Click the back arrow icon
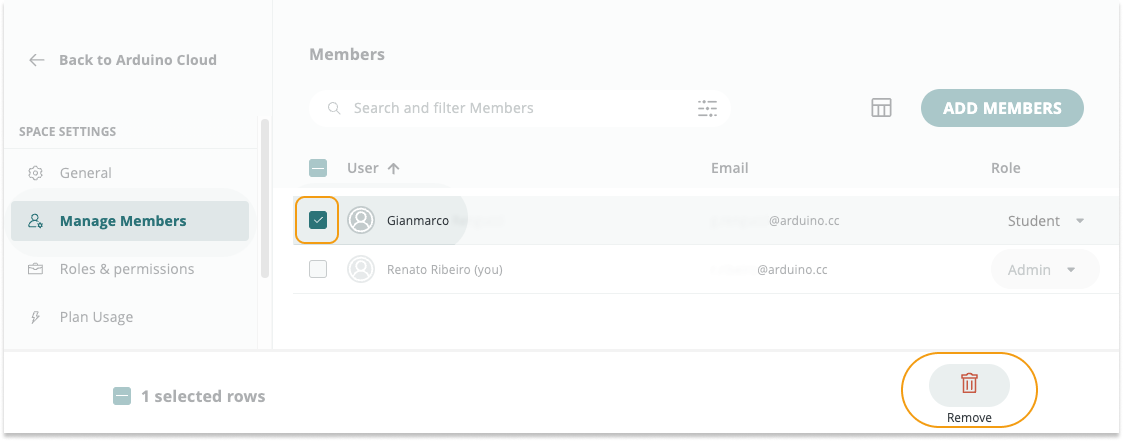This screenshot has height=441, width=1123. pos(37,60)
